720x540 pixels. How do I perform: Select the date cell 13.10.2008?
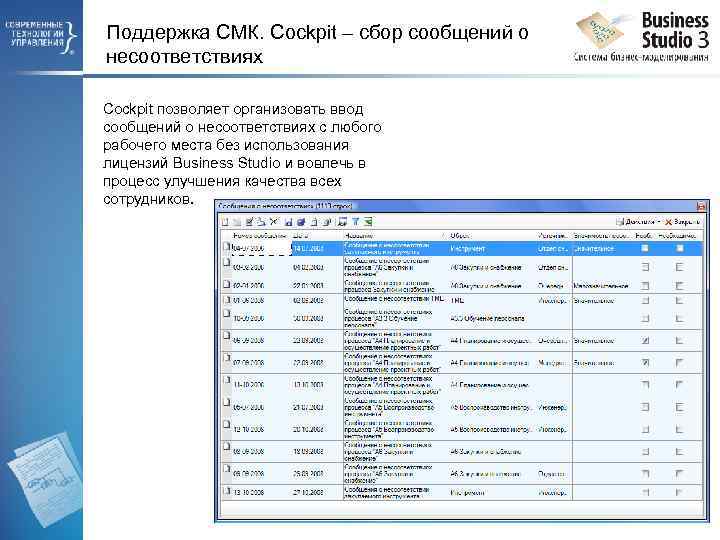[308, 385]
